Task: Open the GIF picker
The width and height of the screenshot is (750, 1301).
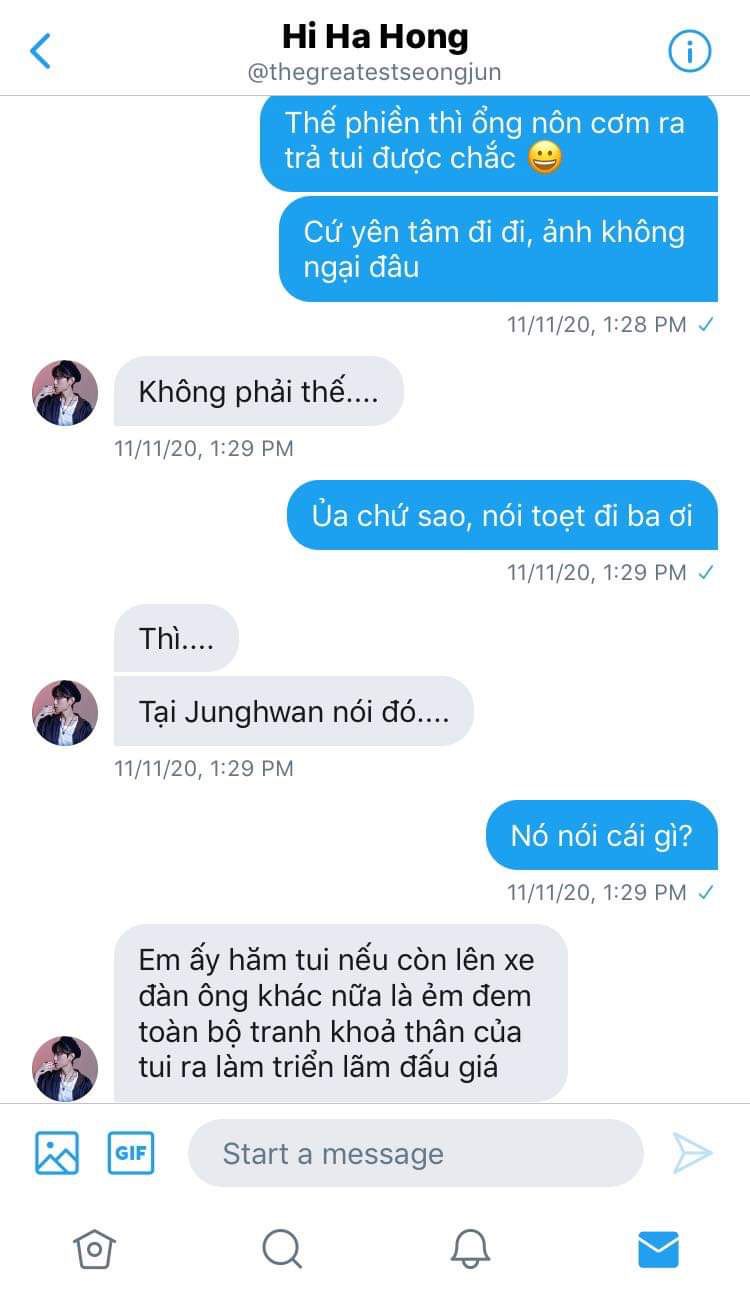Action: point(131,1153)
